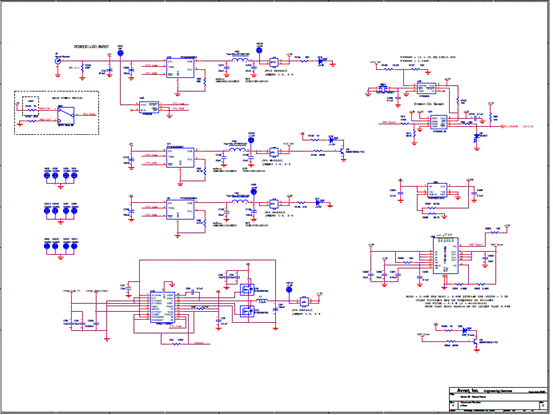Click the multi-pin IC at lower right
The image size is (553, 415).
[x=445, y=256]
